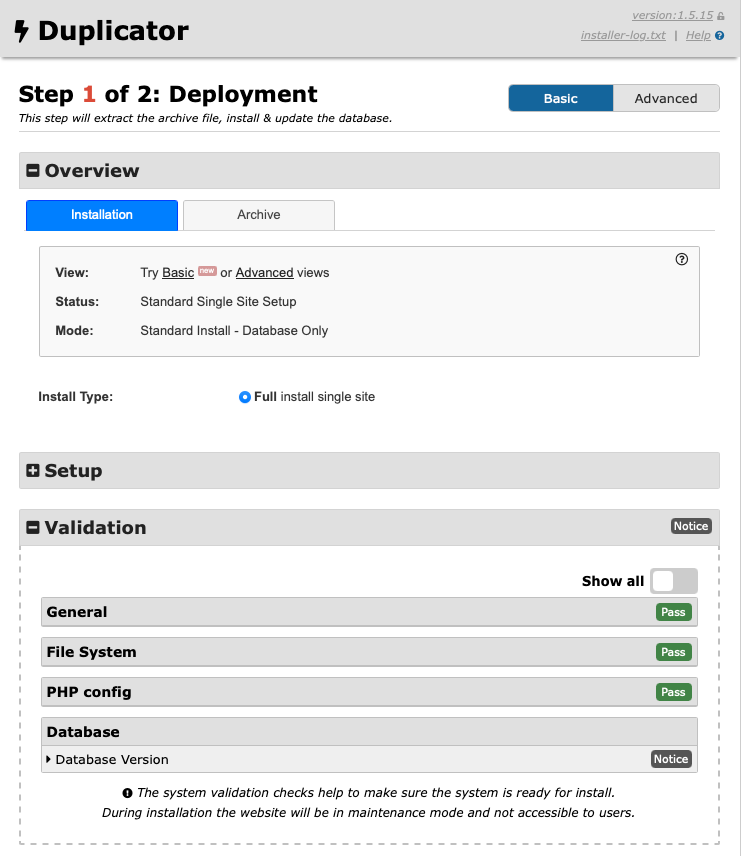Select Full install single site radio button
The height and width of the screenshot is (856, 741).
(245, 397)
